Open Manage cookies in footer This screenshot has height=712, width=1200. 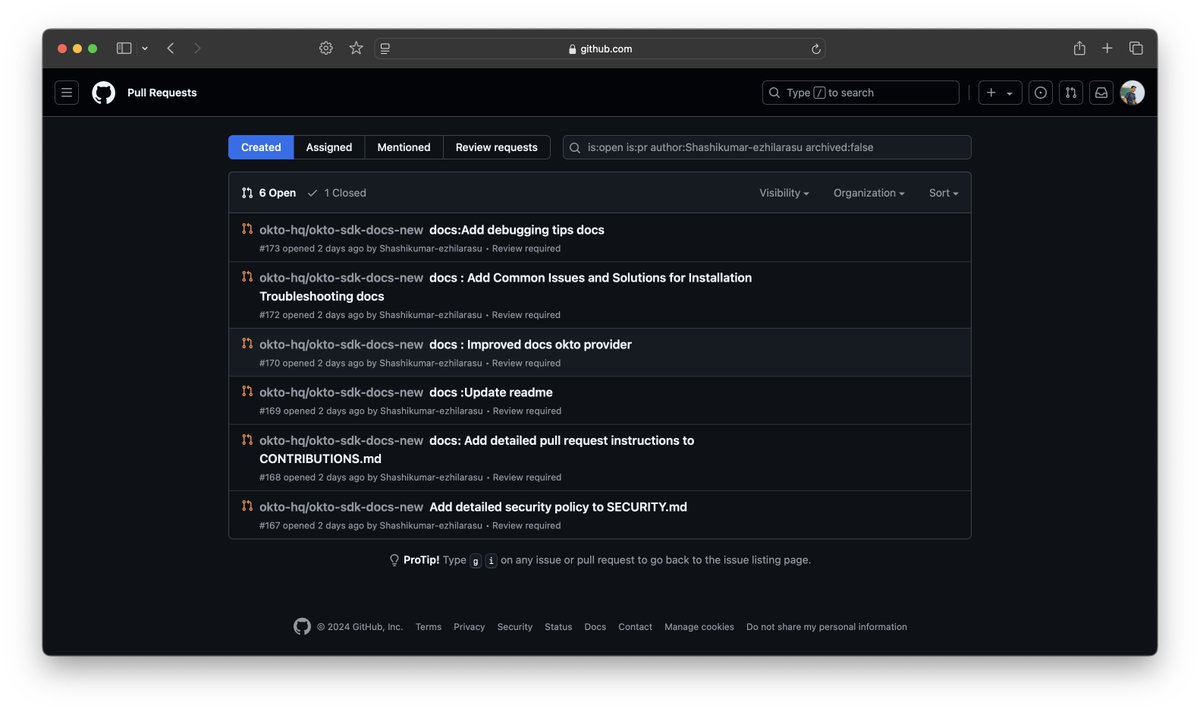tap(699, 627)
